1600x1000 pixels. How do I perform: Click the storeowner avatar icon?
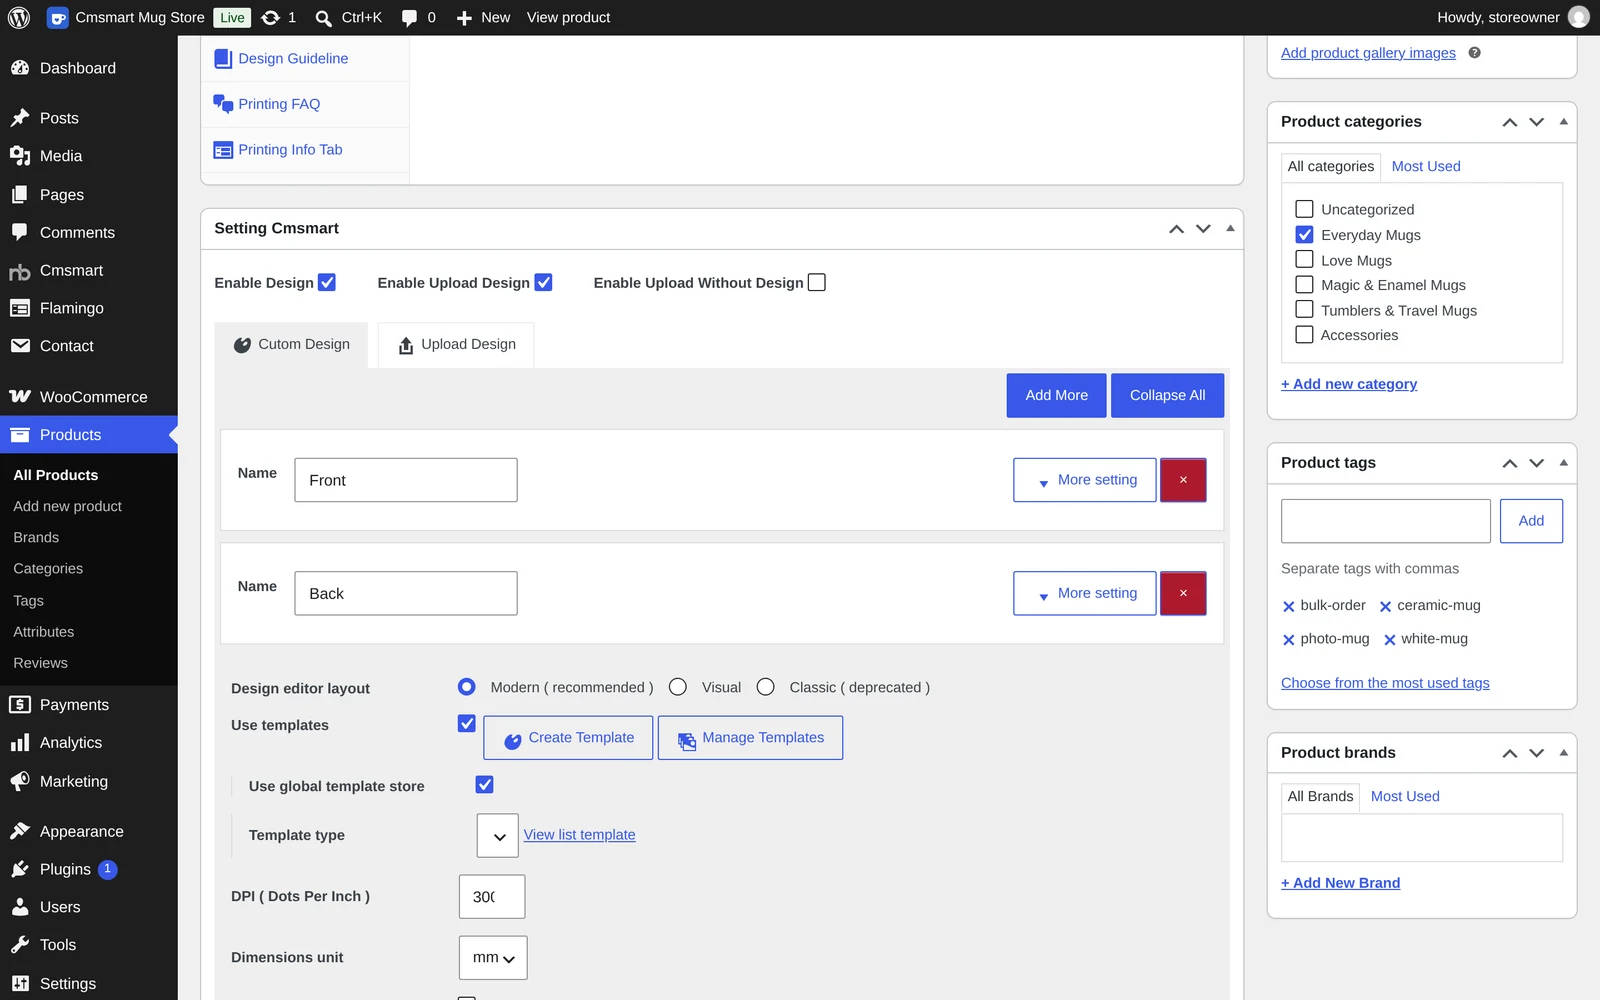[x=1579, y=17]
